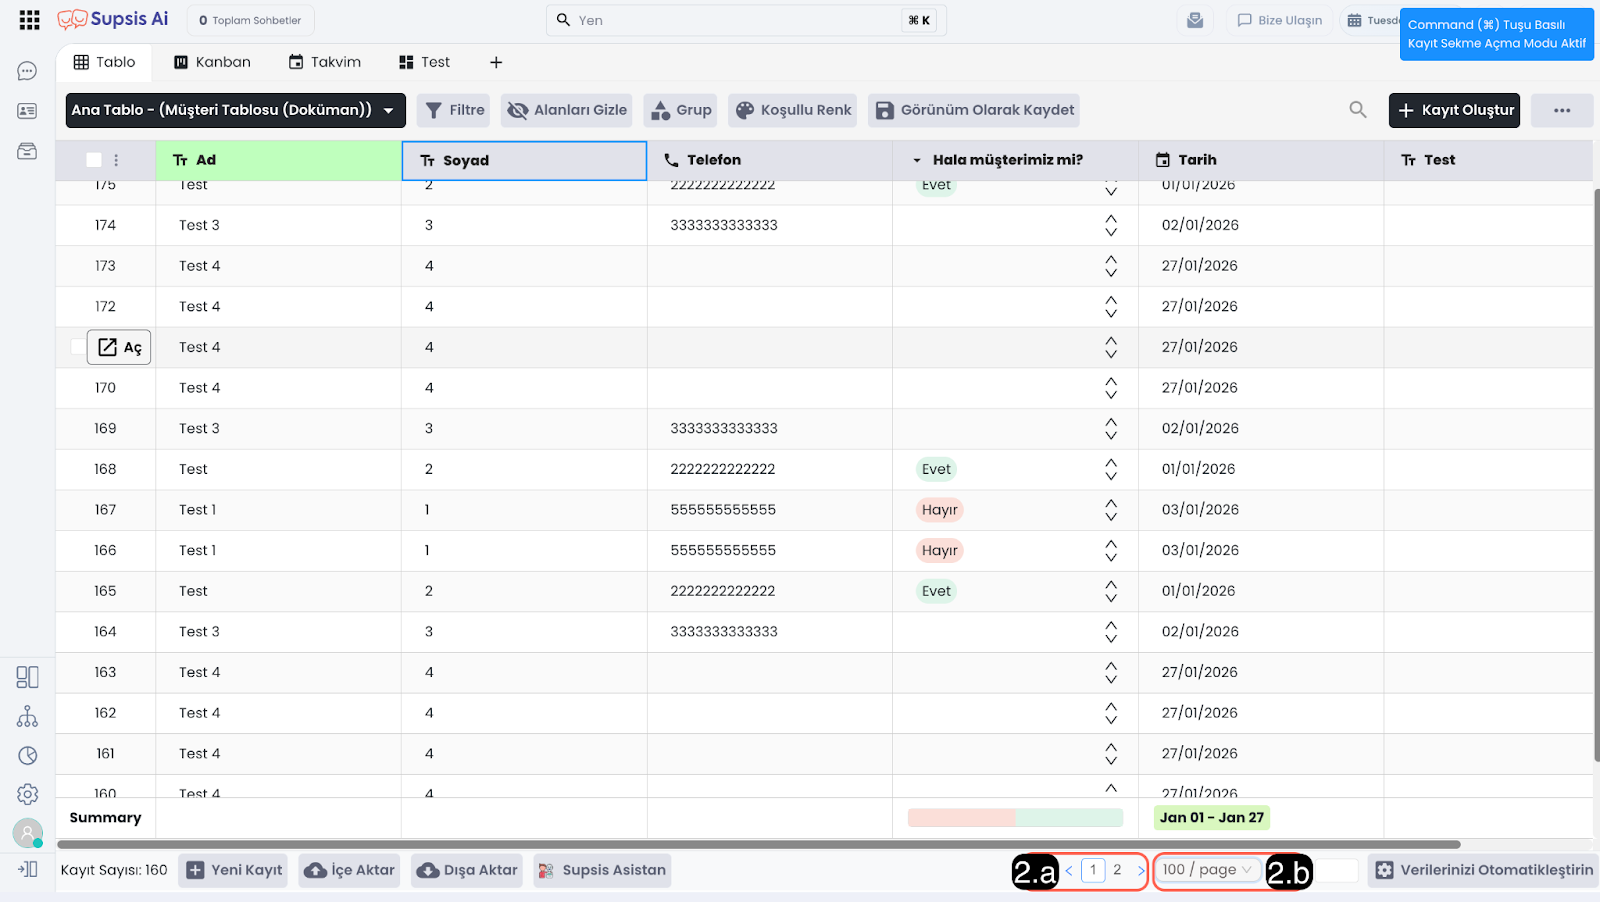Viewport: 1600px width, 902px height.
Task: Open the contact card sidebar icon
Action: coord(27,111)
